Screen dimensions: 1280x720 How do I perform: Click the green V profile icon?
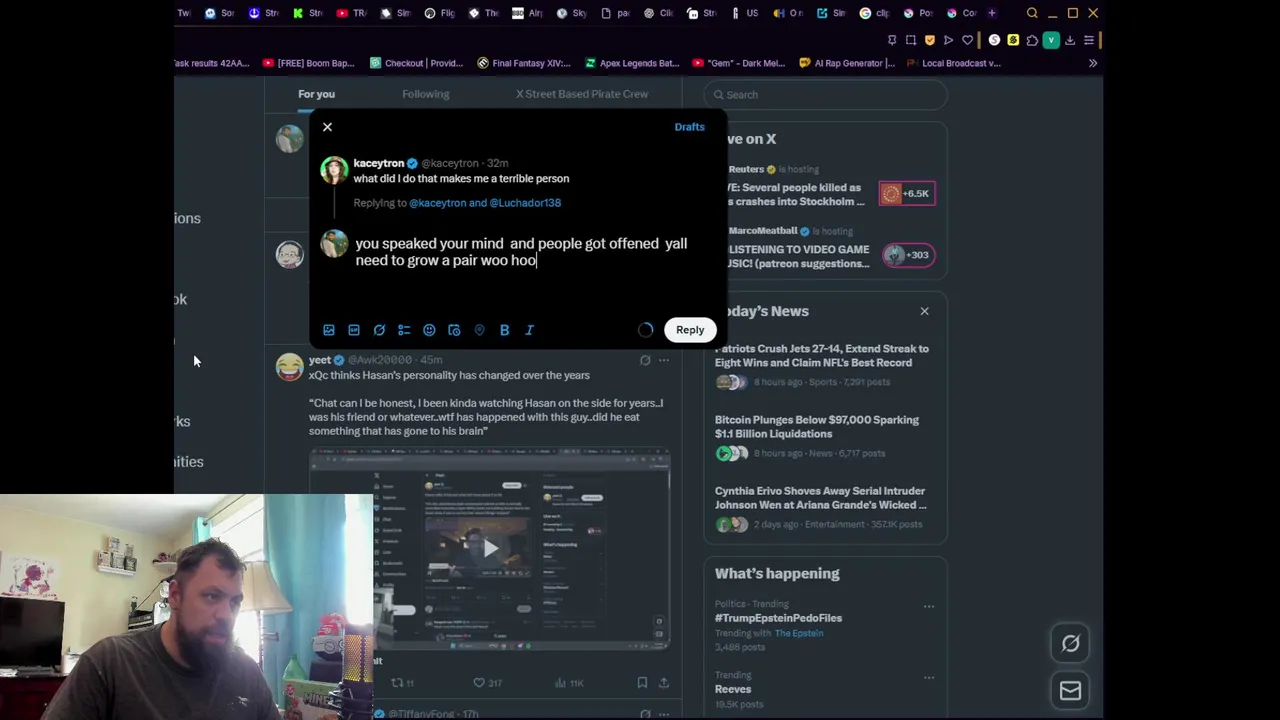coord(1051,40)
